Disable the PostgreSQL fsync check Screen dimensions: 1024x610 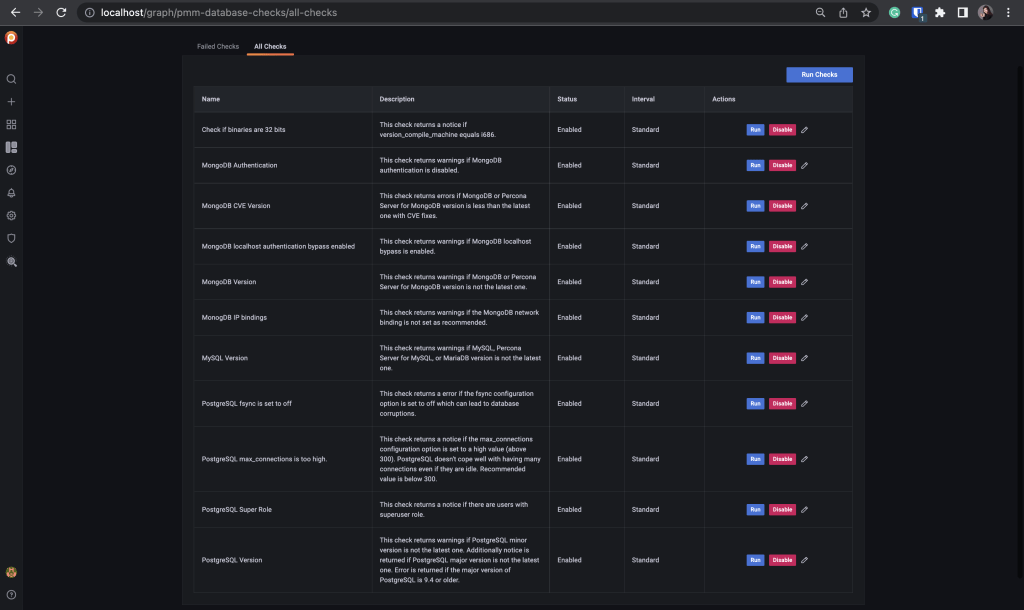pos(782,404)
